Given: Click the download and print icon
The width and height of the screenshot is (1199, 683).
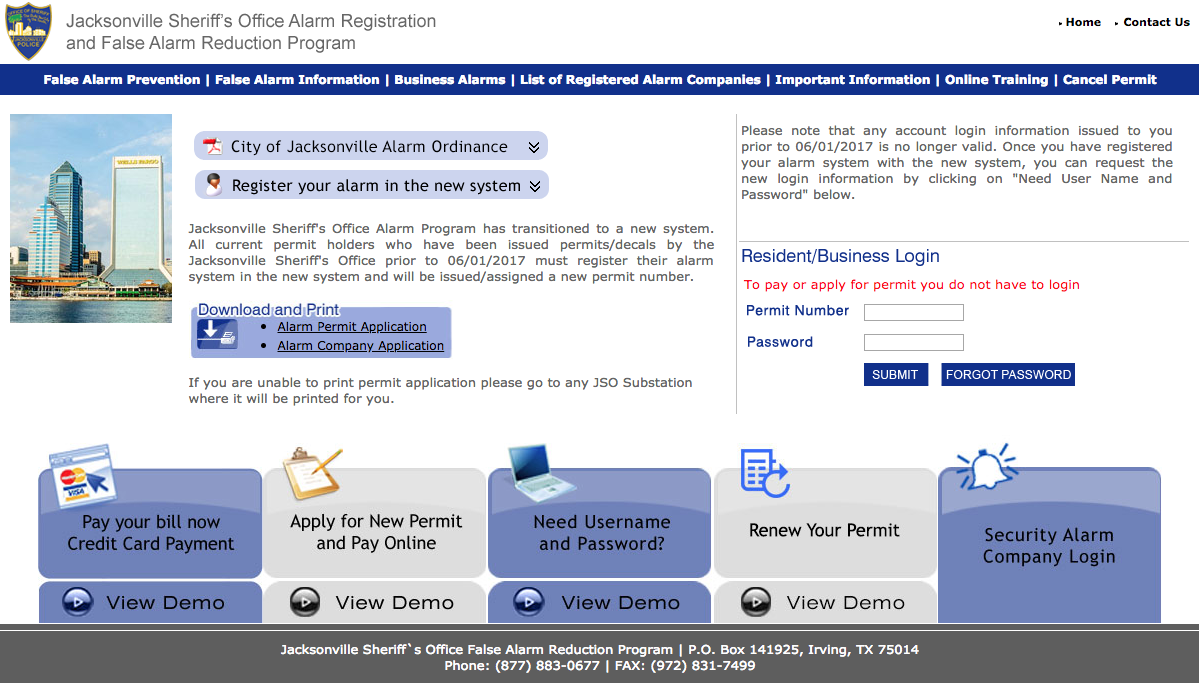Looking at the screenshot, I should [x=217, y=334].
